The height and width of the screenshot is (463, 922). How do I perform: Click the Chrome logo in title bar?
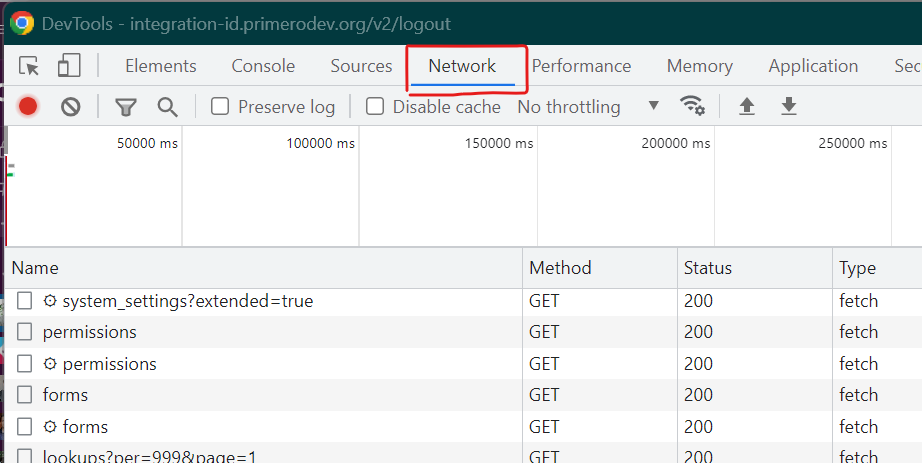22,23
